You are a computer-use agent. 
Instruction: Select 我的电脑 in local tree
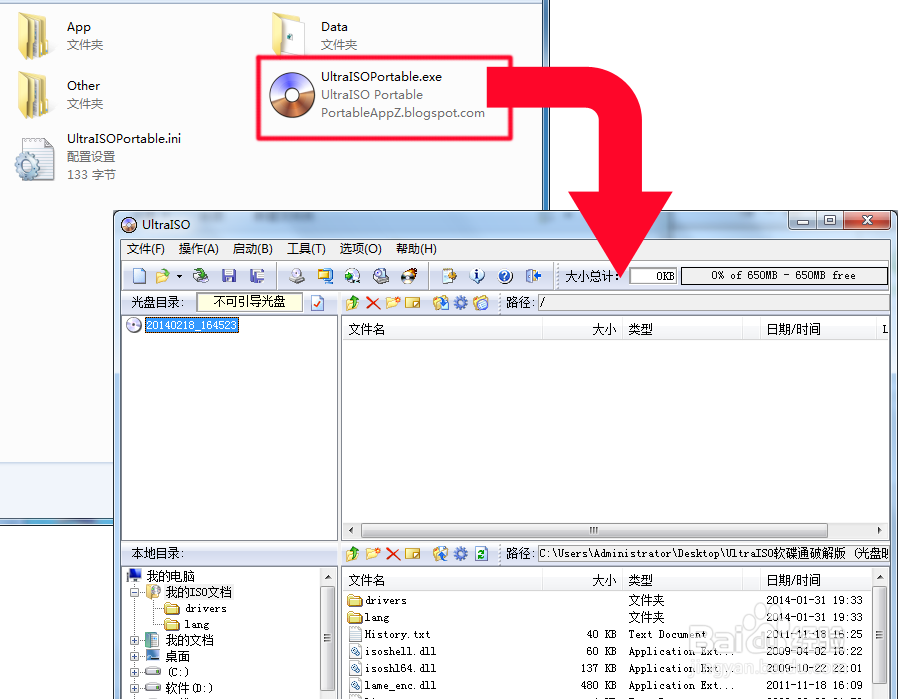pyautogui.click(x=170, y=576)
